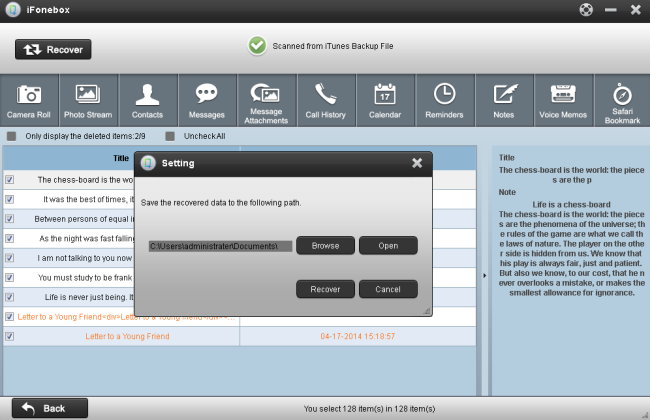Close the Setting dialog with X

click(x=417, y=163)
